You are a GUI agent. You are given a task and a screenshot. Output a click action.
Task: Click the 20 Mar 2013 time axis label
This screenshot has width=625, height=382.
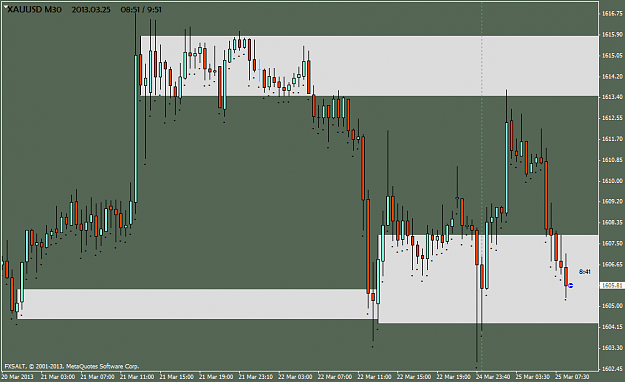click(18, 377)
